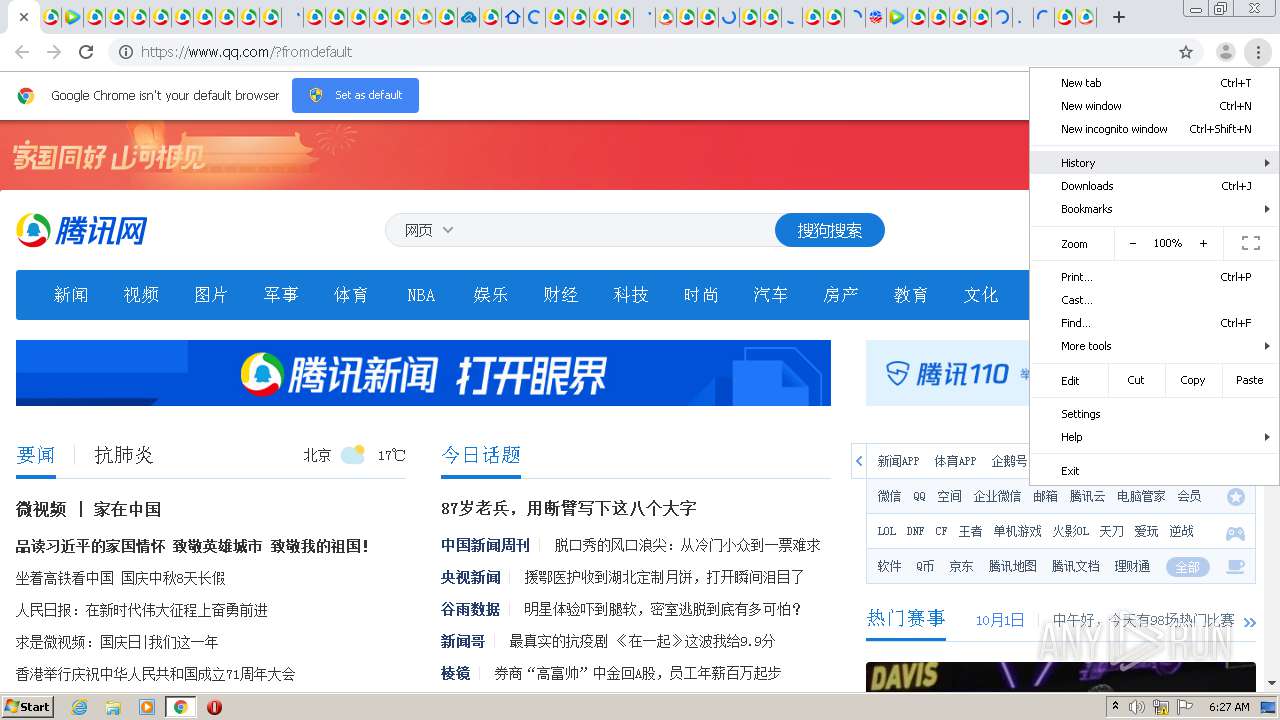Select New tab in Chrome menu
This screenshot has width=1280, height=720.
[1154, 83]
